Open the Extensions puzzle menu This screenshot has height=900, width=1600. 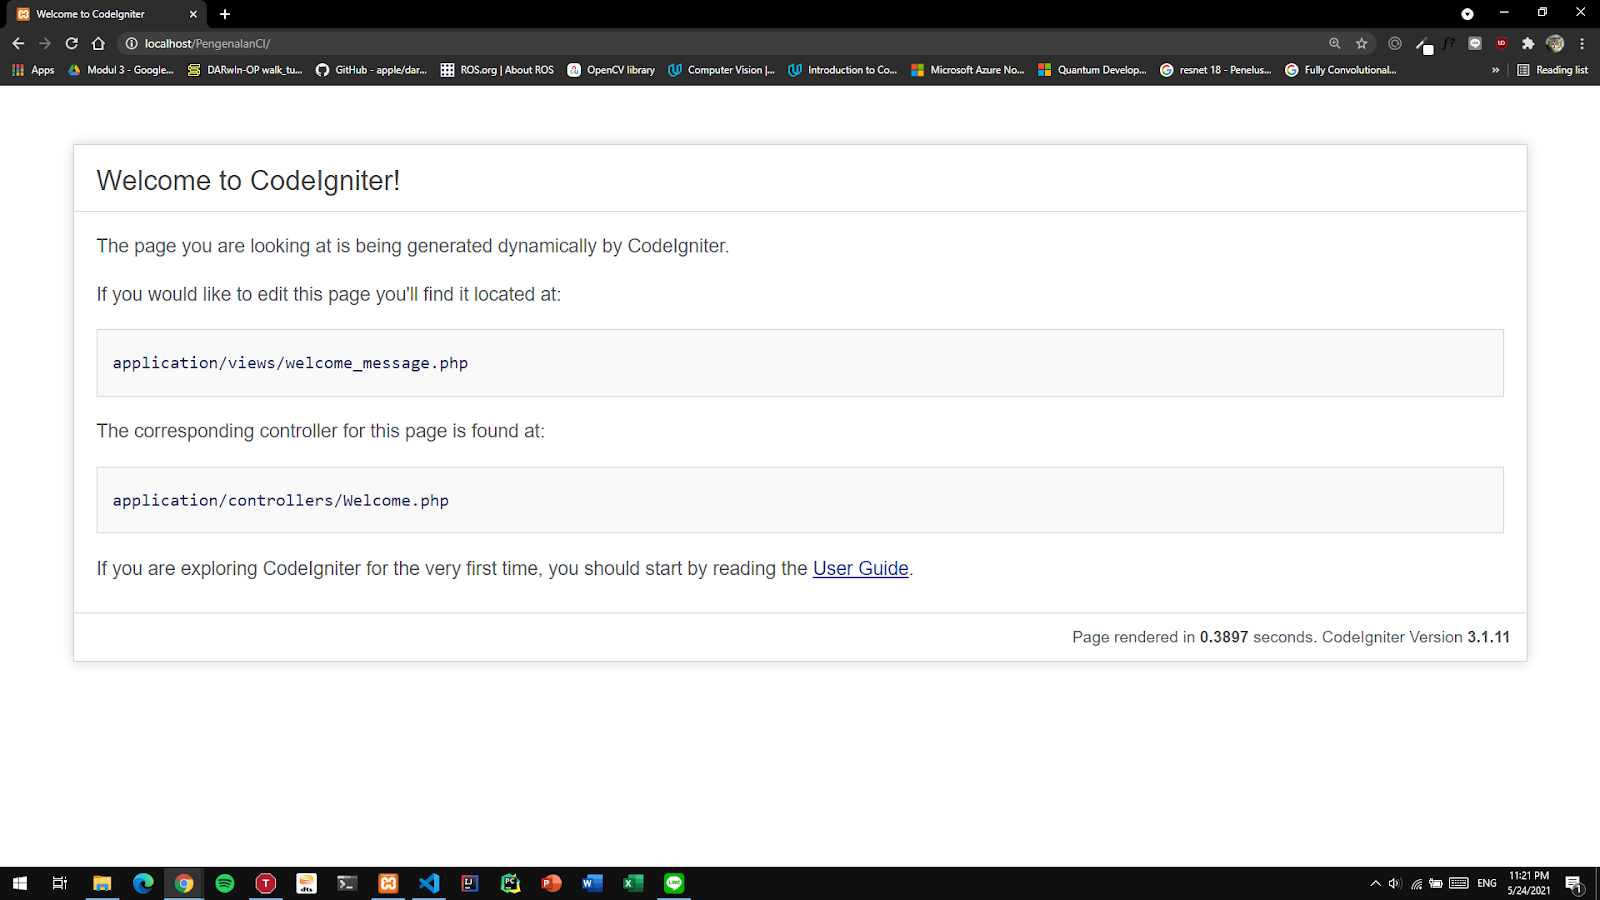click(x=1528, y=43)
